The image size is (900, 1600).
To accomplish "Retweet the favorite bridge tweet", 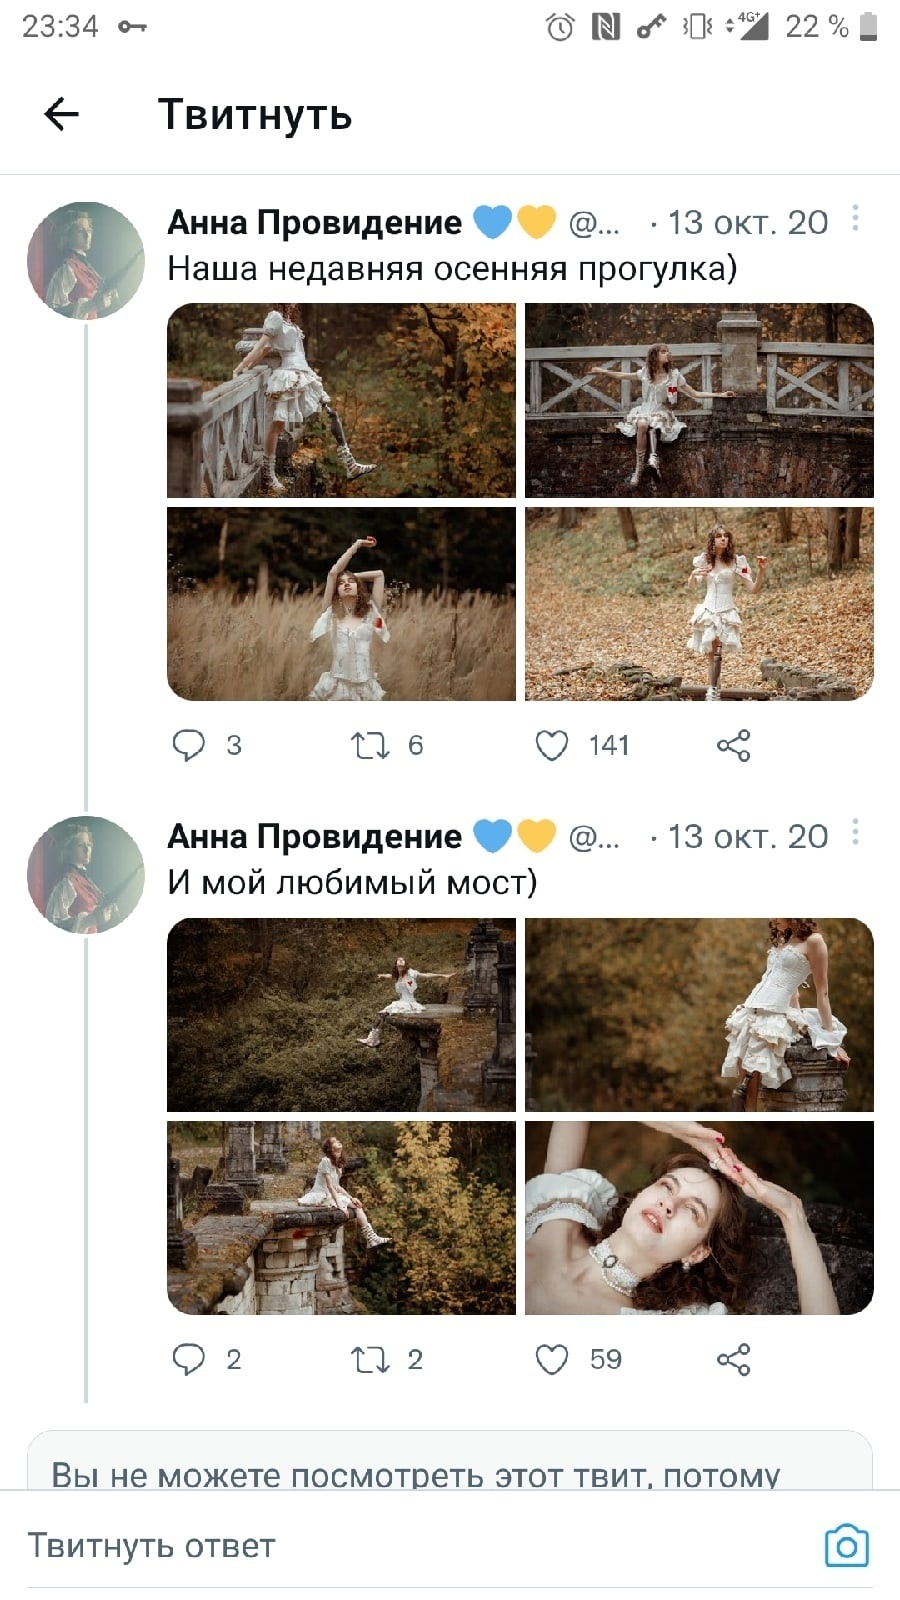I will click(x=369, y=1359).
